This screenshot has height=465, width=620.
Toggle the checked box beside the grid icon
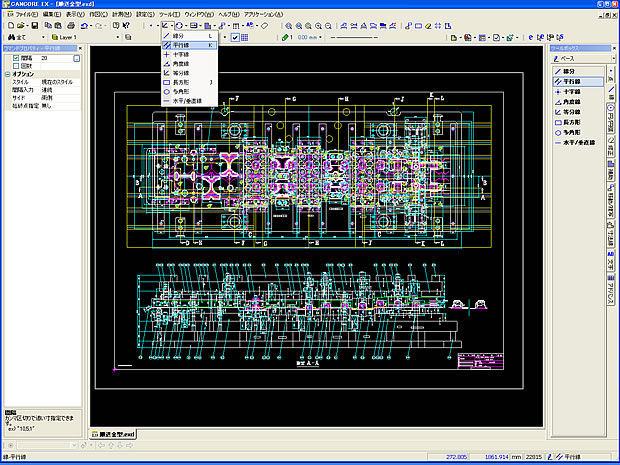235,37
